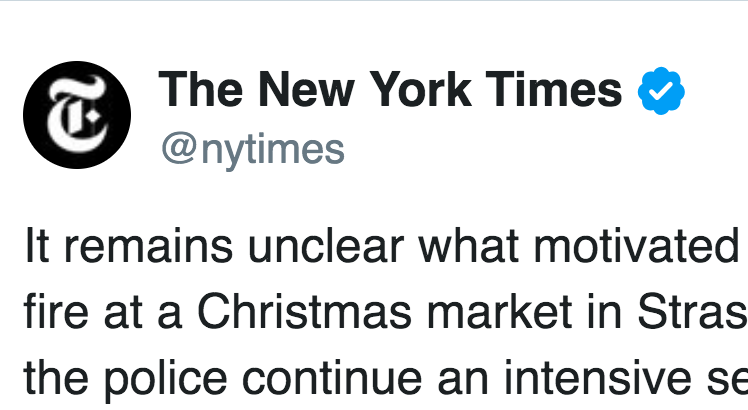Viewport: 748px width, 410px height.
Task: Visit the @nytimes handle link
Action: [x=253, y=150]
